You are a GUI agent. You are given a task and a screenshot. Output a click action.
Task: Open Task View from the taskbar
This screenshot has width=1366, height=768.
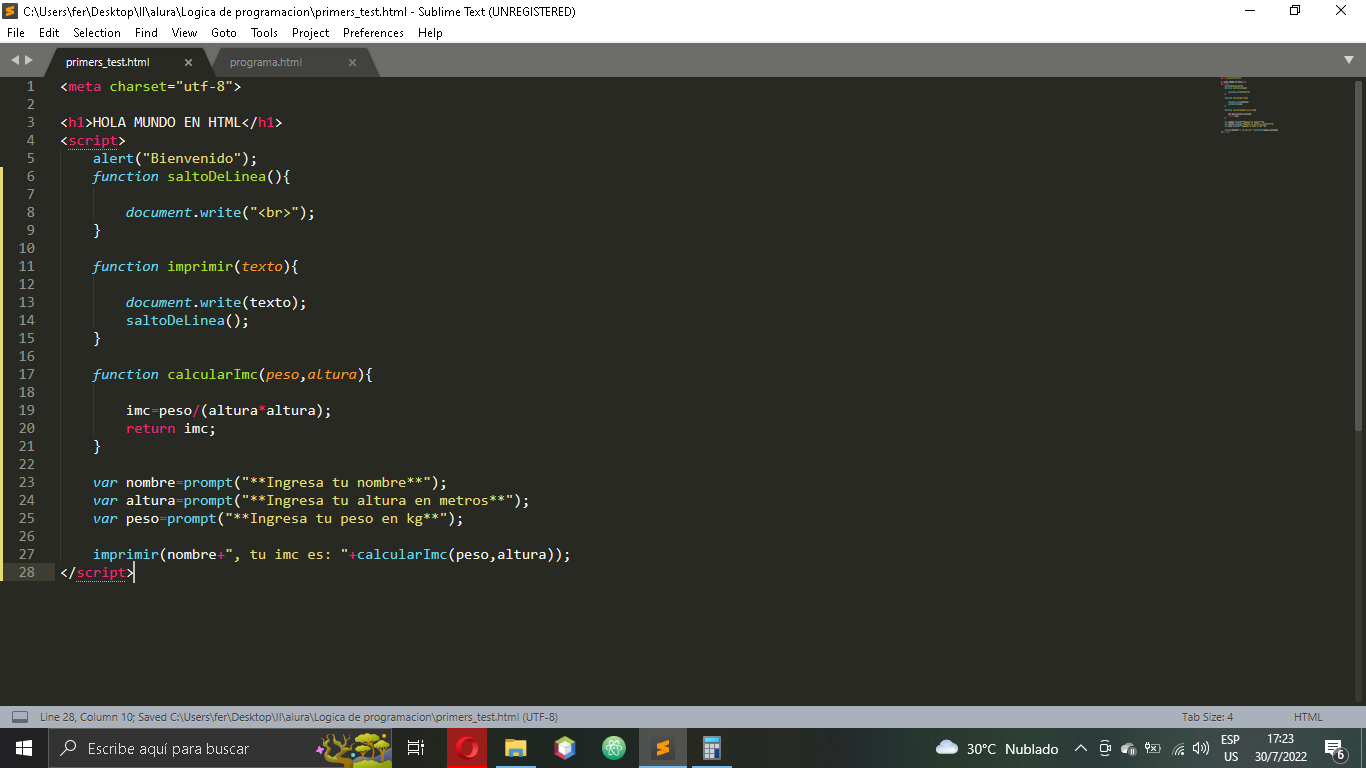(417, 748)
